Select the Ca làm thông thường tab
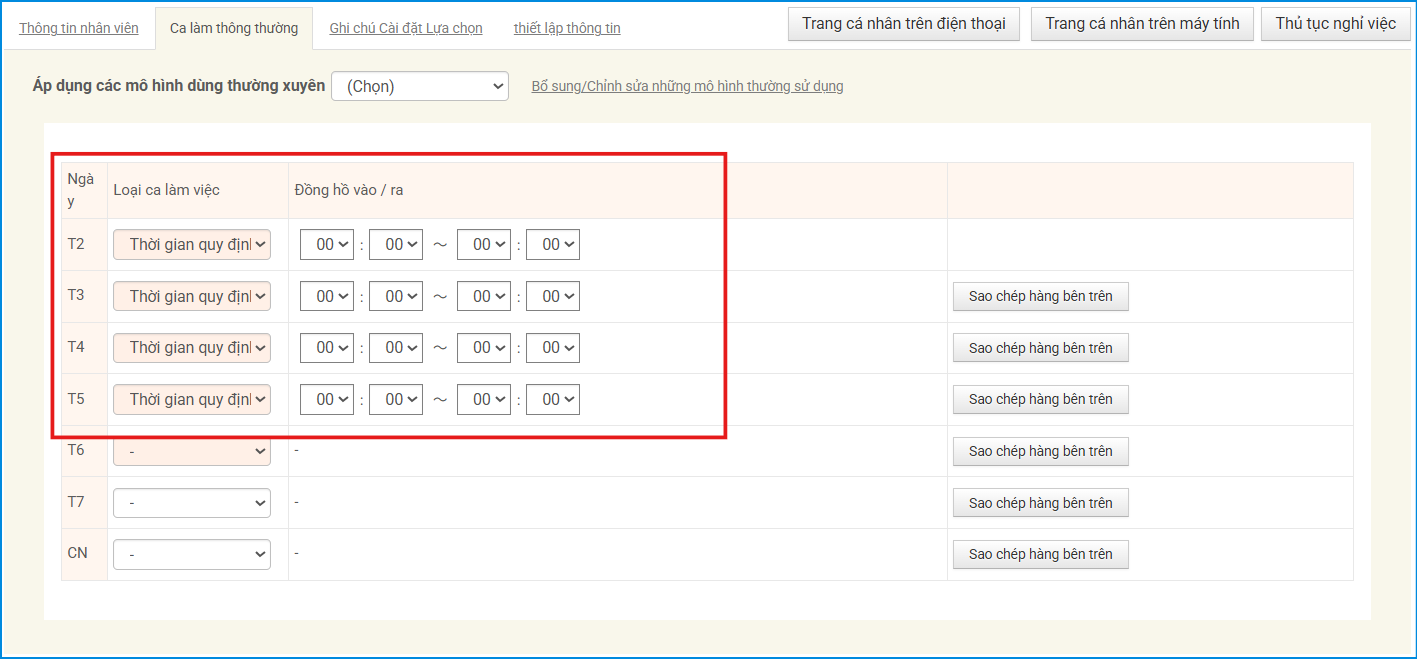 (x=234, y=28)
